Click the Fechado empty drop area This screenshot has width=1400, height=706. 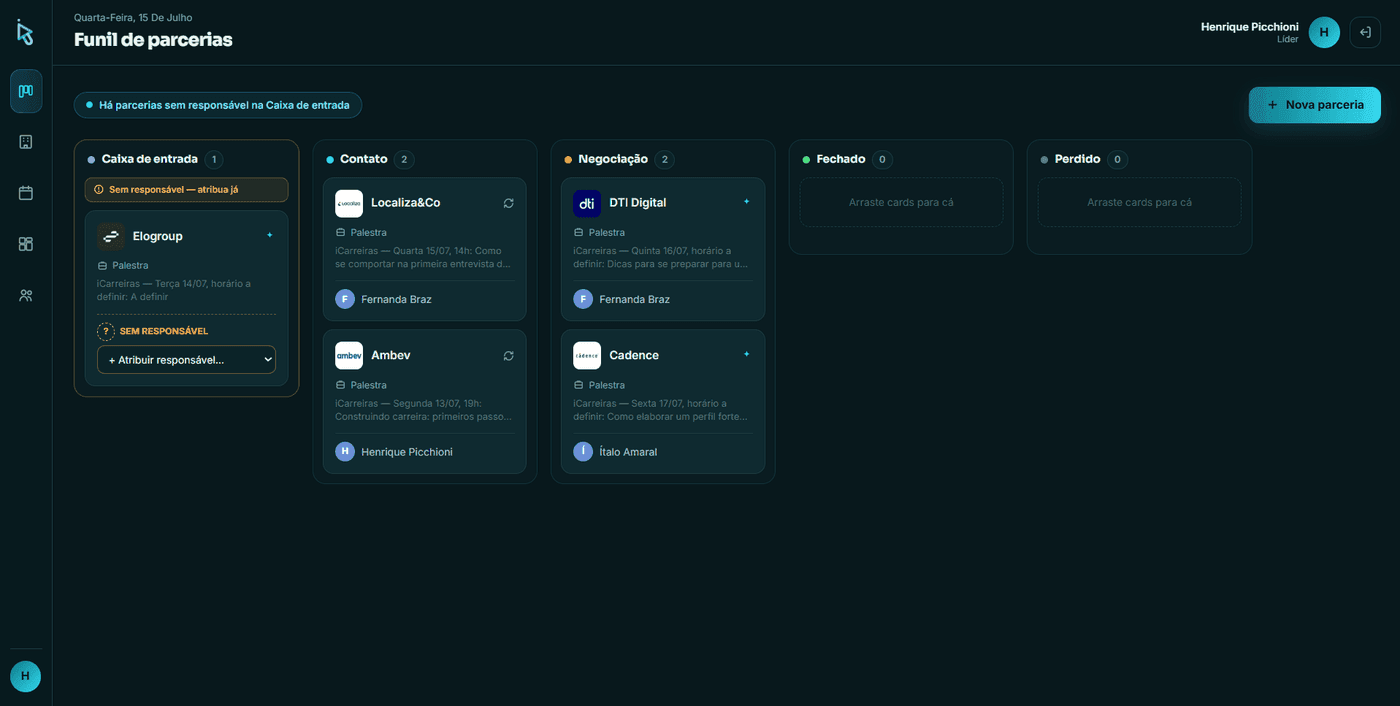coord(901,202)
